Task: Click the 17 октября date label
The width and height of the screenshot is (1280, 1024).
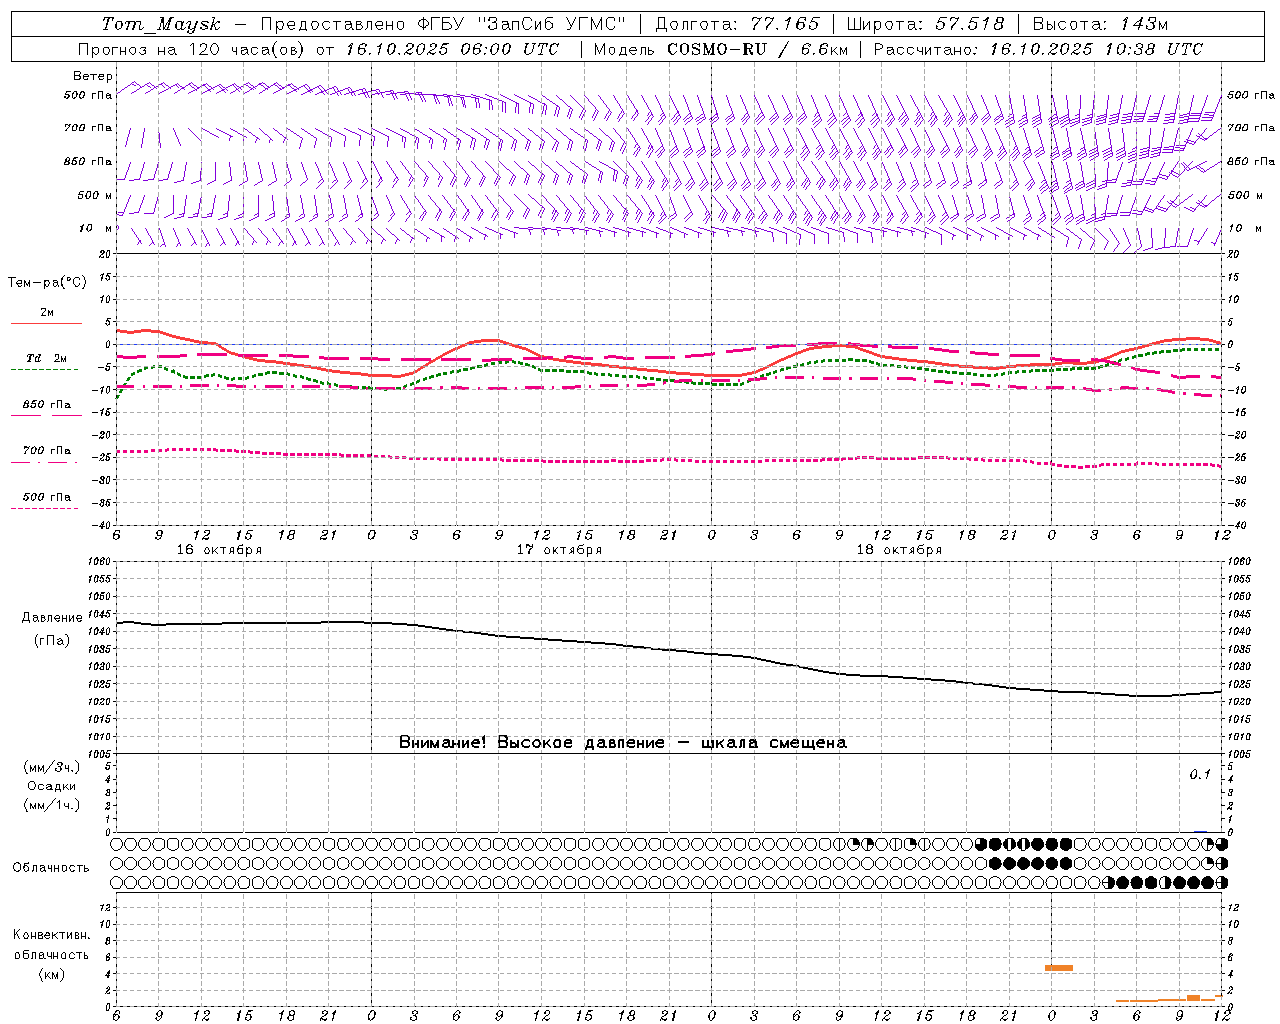Action: 559,550
